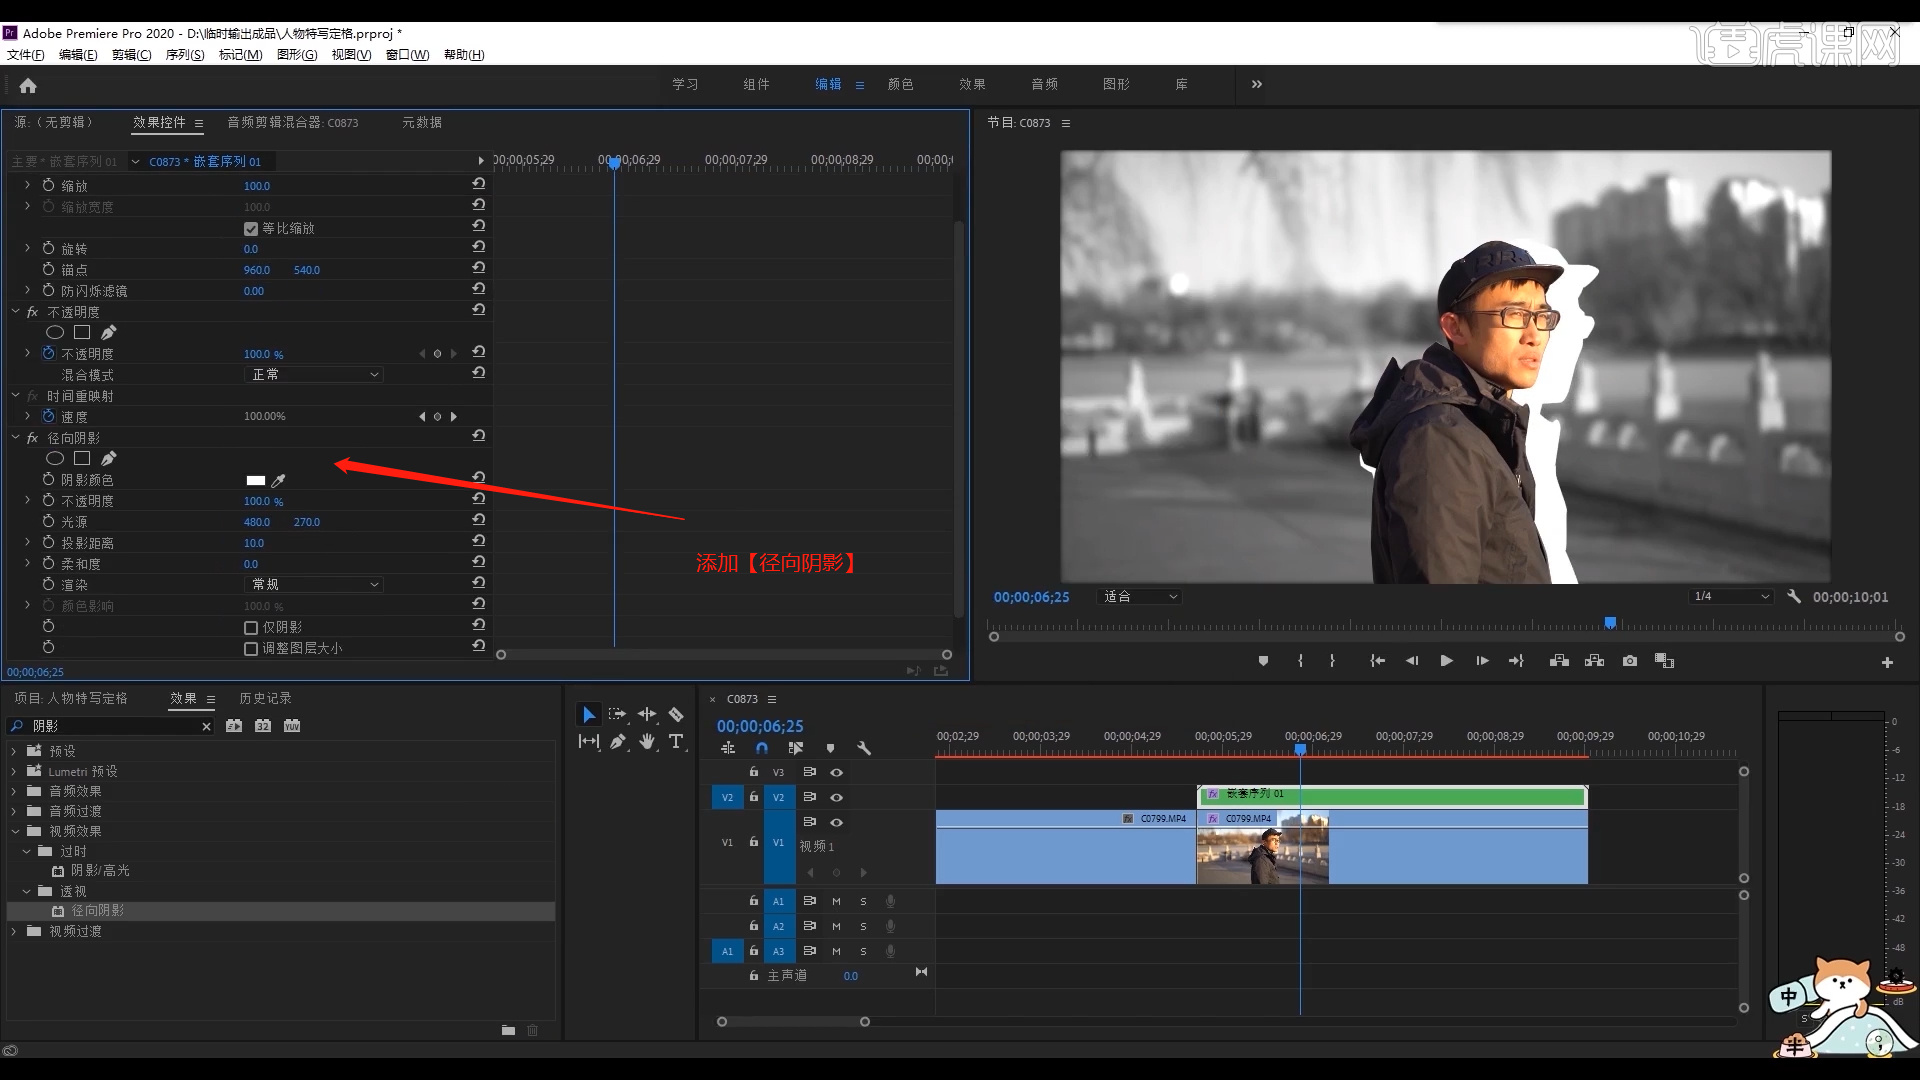
Task: Open program monitor settings wrench
Action: click(1794, 596)
